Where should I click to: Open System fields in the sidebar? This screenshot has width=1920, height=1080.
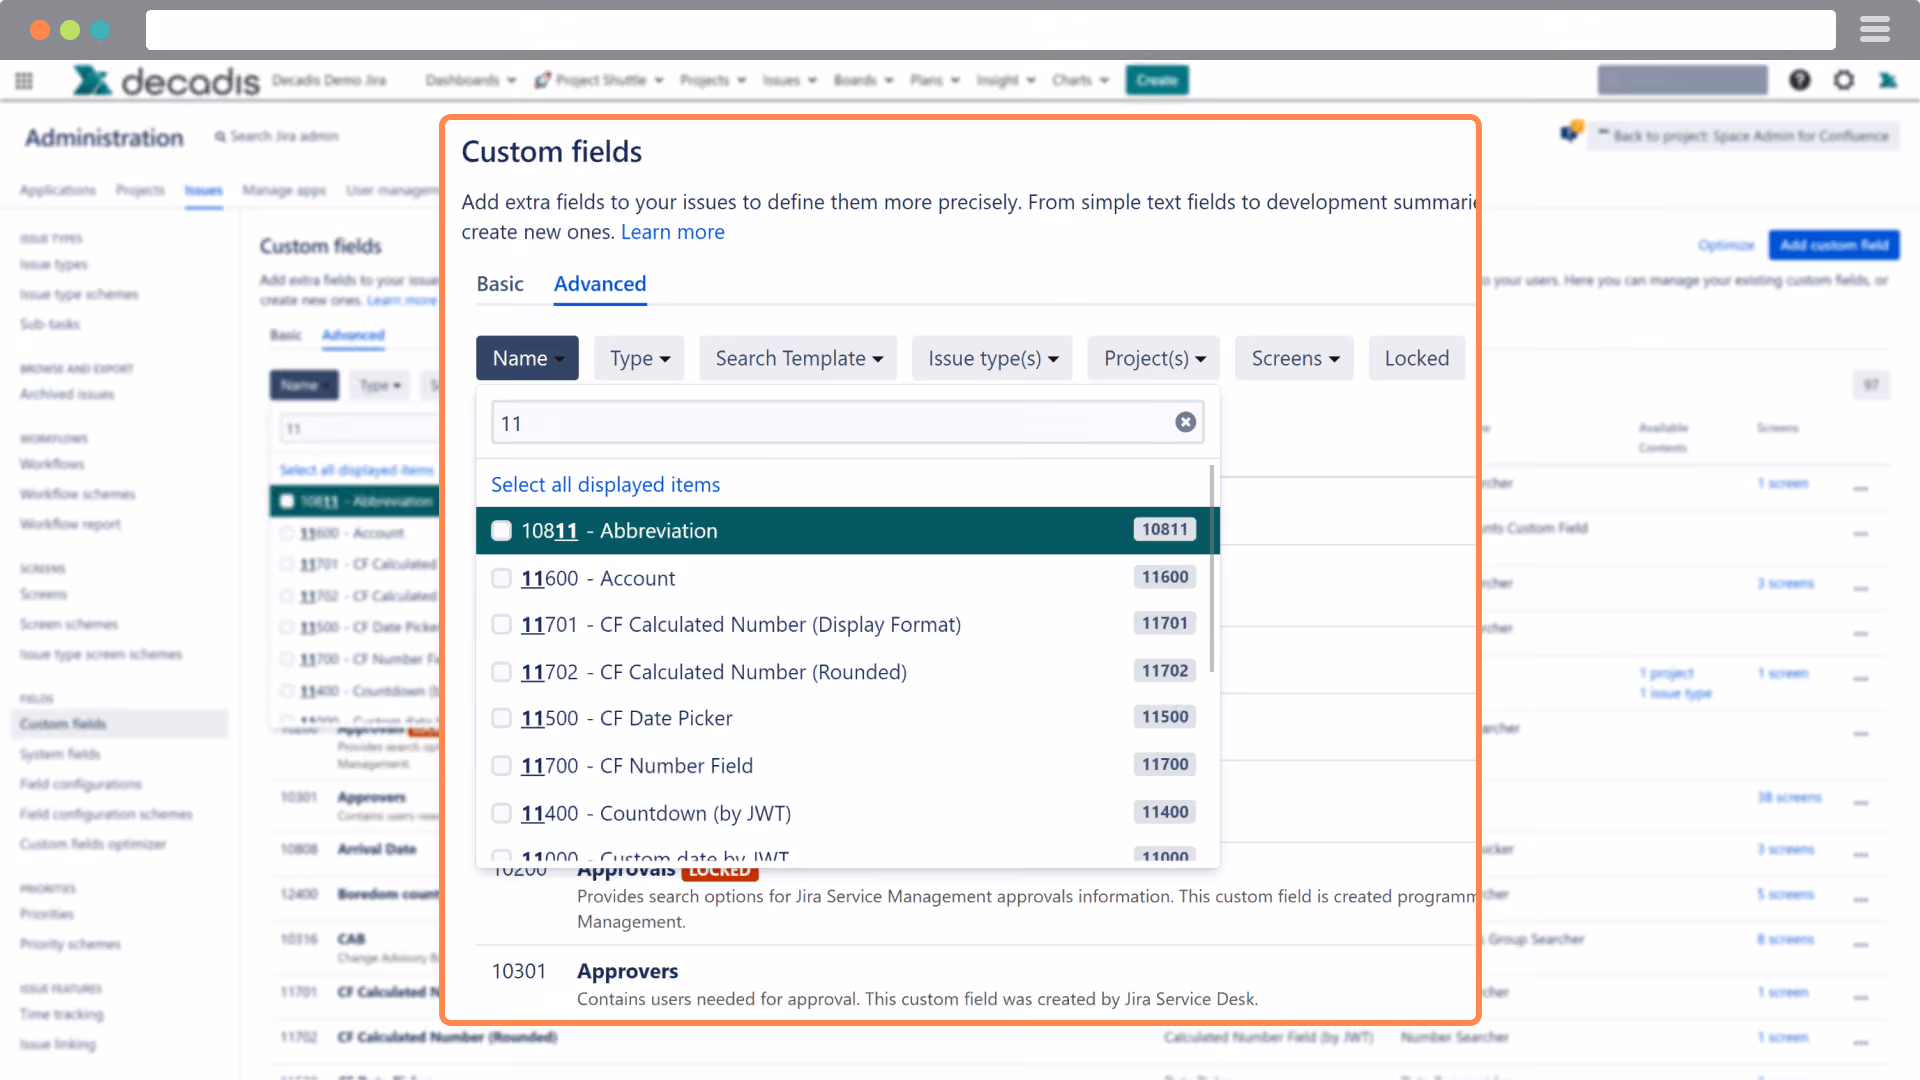(60, 754)
